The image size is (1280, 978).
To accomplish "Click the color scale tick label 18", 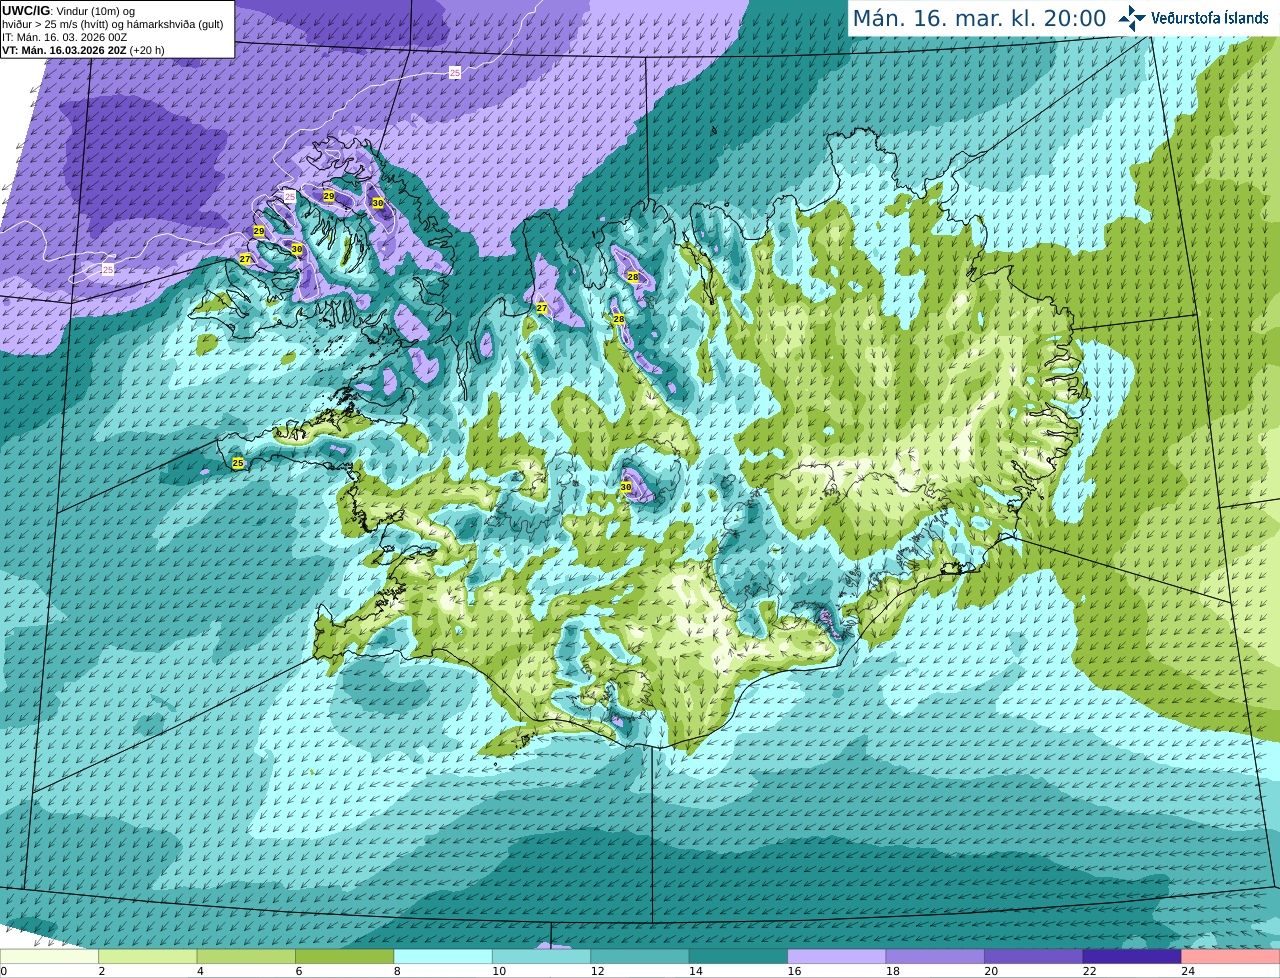I will tap(893, 971).
